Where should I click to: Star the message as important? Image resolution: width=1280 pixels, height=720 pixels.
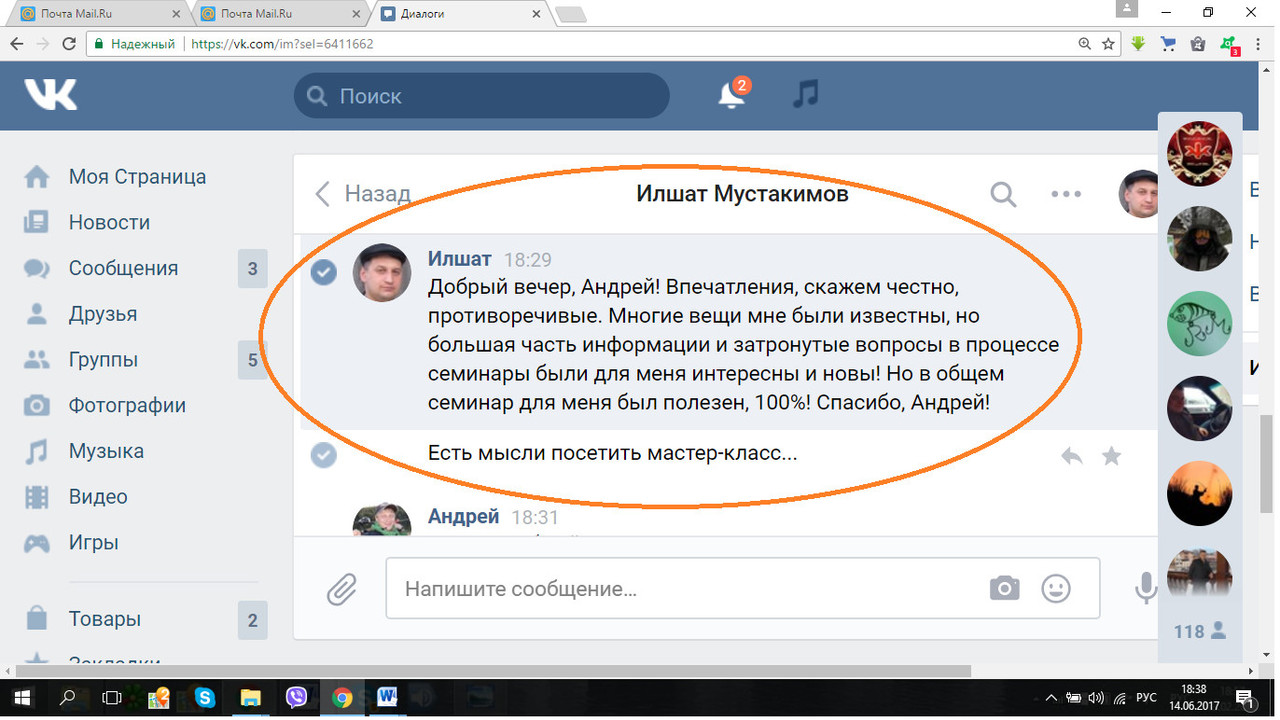[1111, 455]
